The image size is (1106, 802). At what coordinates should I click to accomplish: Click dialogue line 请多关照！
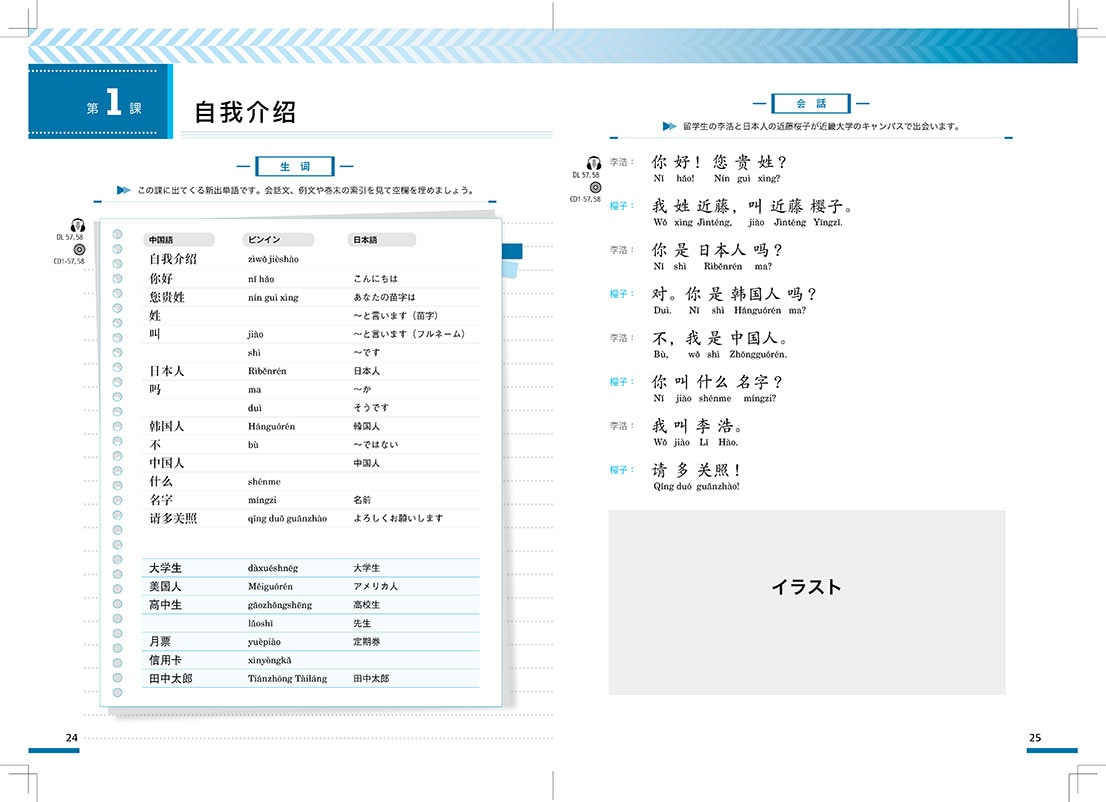(x=696, y=470)
